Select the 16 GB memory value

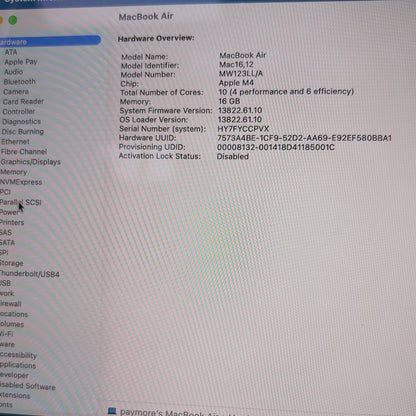pos(229,101)
